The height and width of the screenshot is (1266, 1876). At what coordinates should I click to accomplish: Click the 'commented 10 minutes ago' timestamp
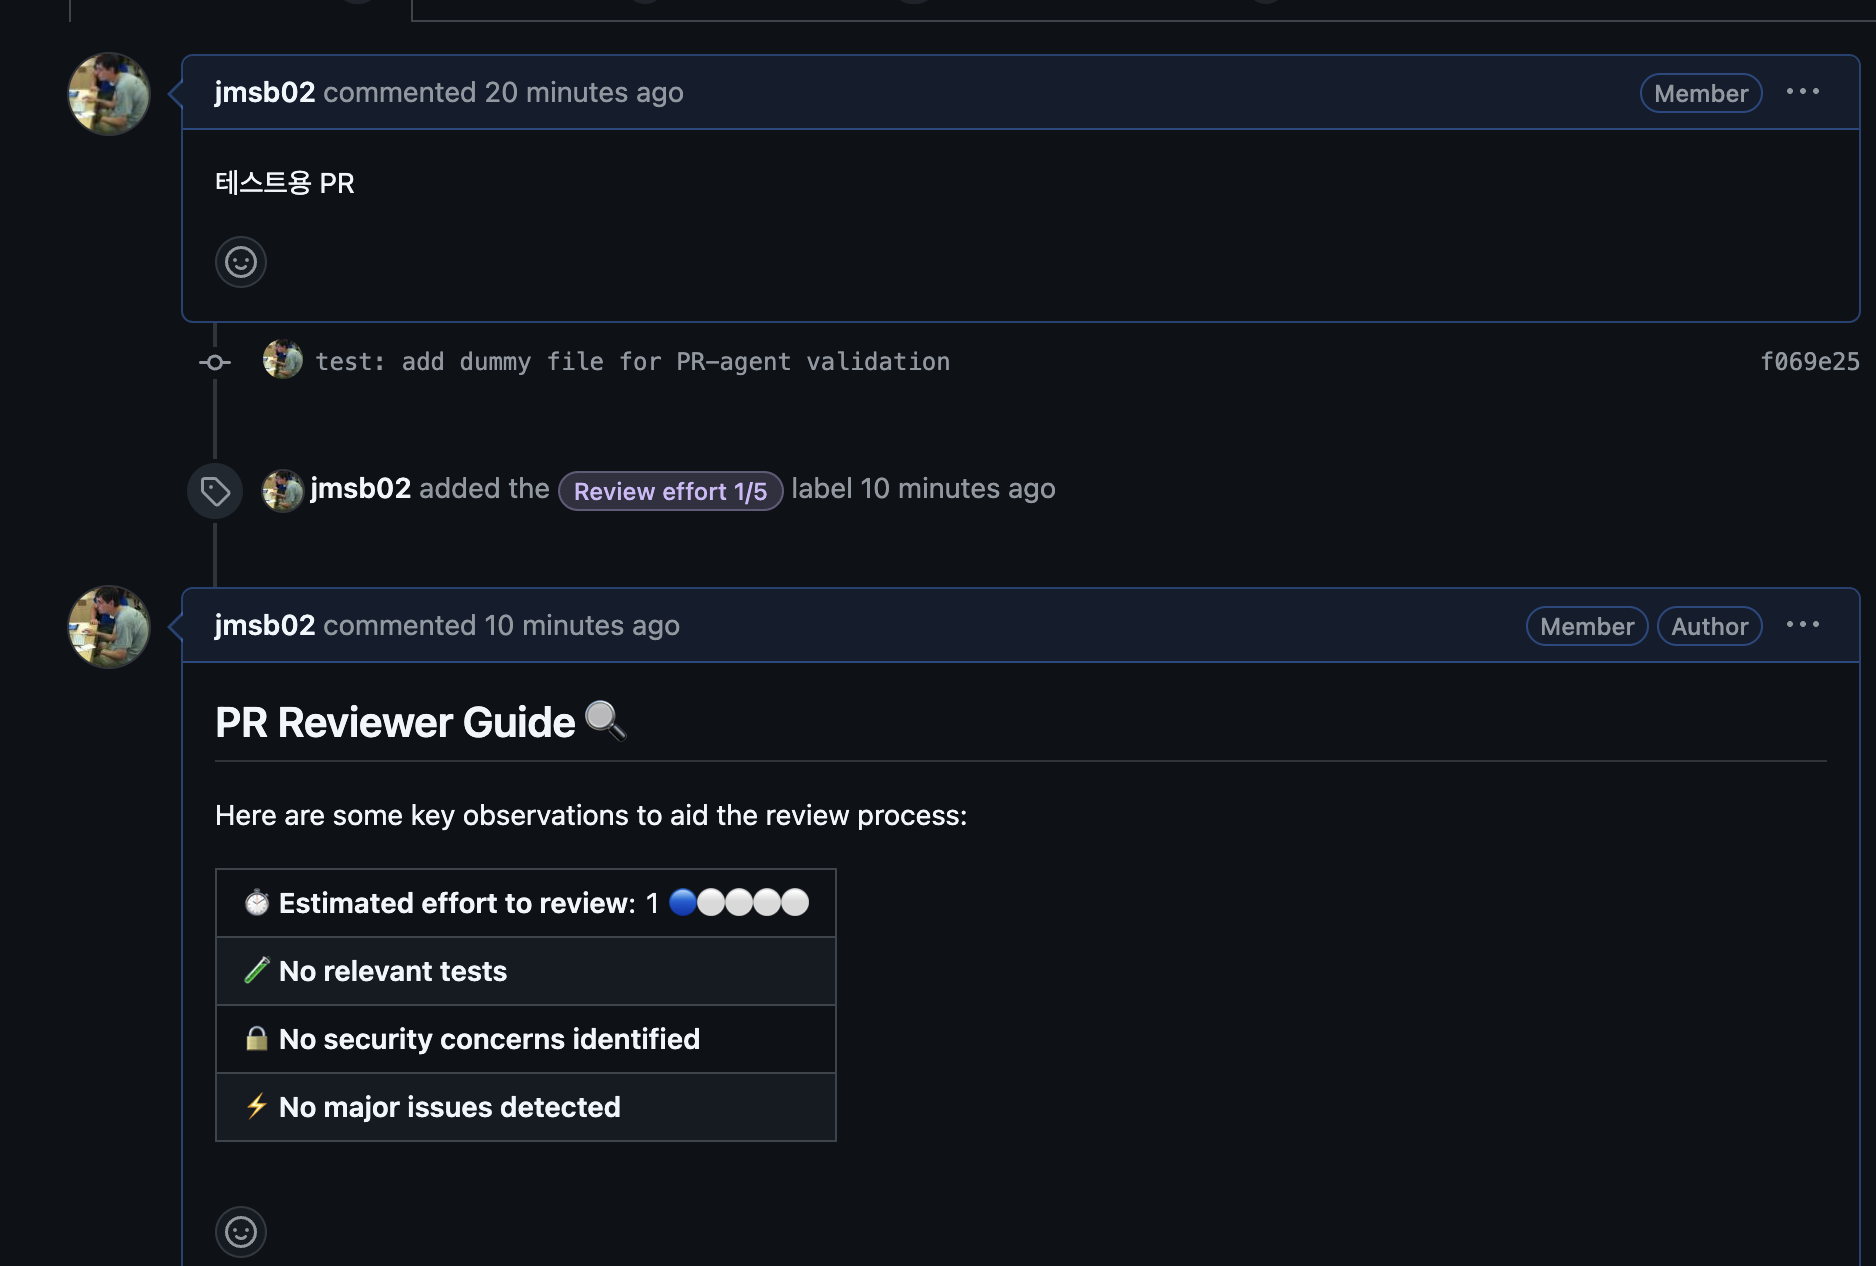click(581, 625)
